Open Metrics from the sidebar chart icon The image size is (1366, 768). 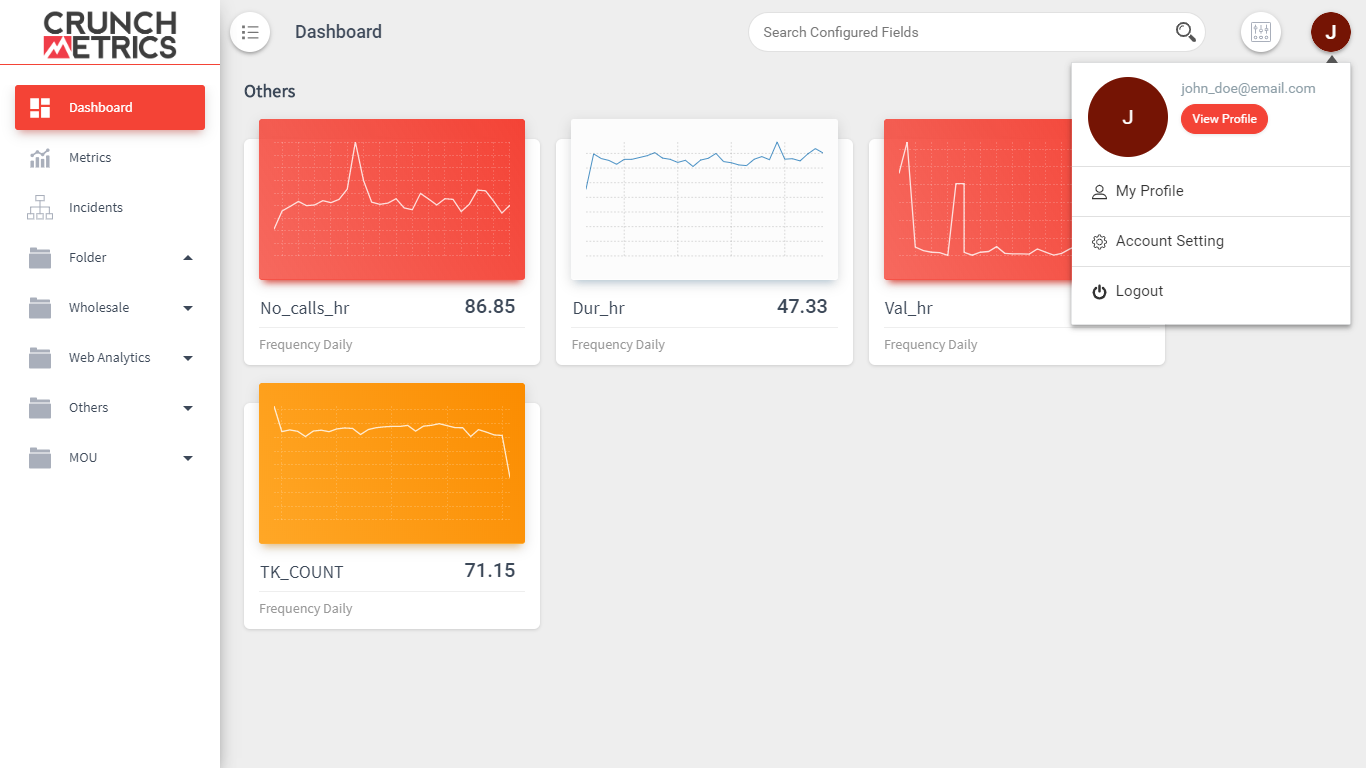pos(40,158)
